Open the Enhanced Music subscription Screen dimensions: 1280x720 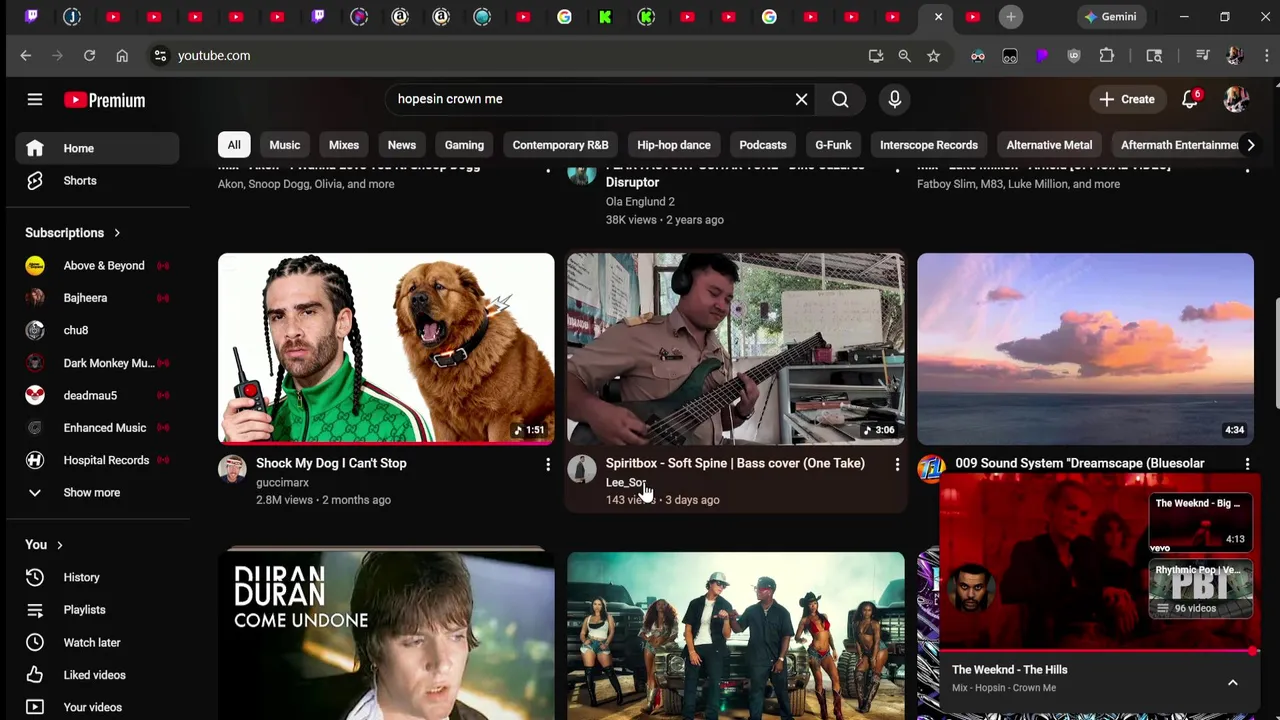tap(98, 427)
